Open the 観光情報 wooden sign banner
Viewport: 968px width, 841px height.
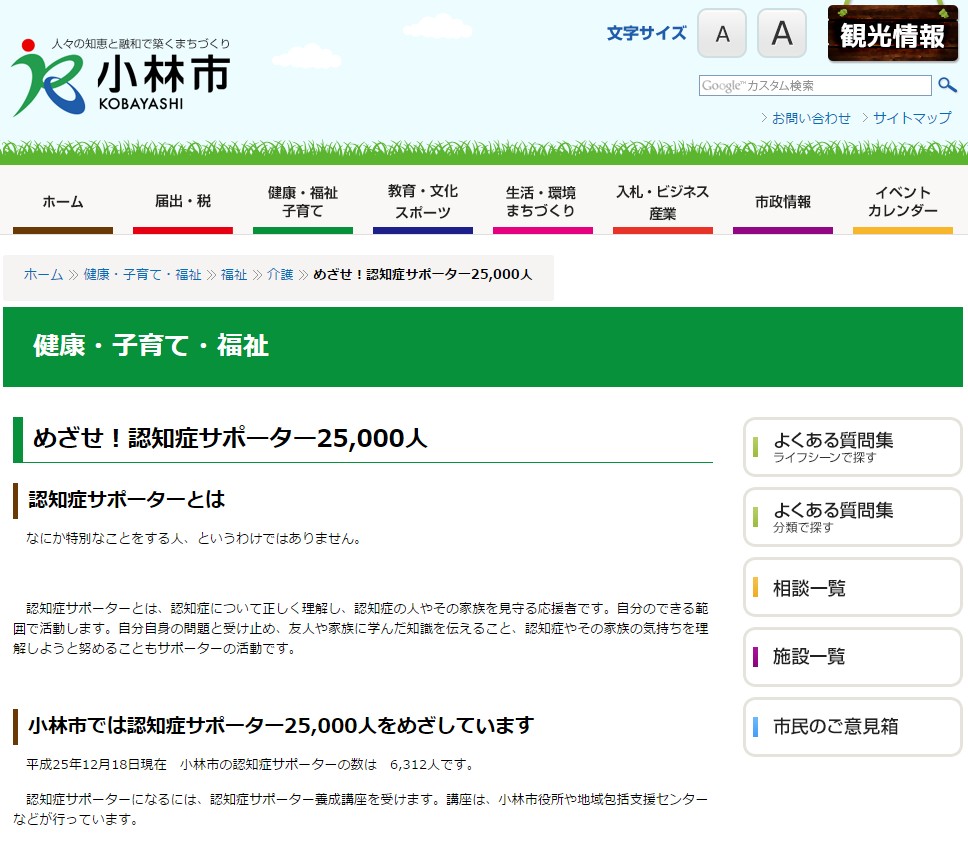(x=892, y=36)
